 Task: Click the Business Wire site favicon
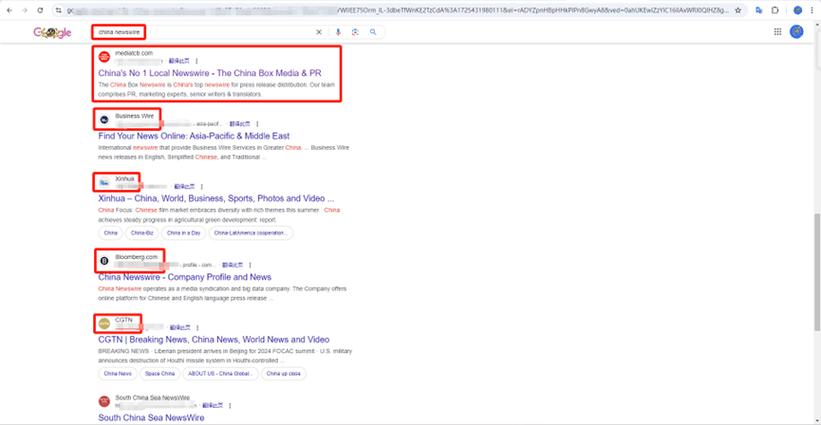pos(104,120)
